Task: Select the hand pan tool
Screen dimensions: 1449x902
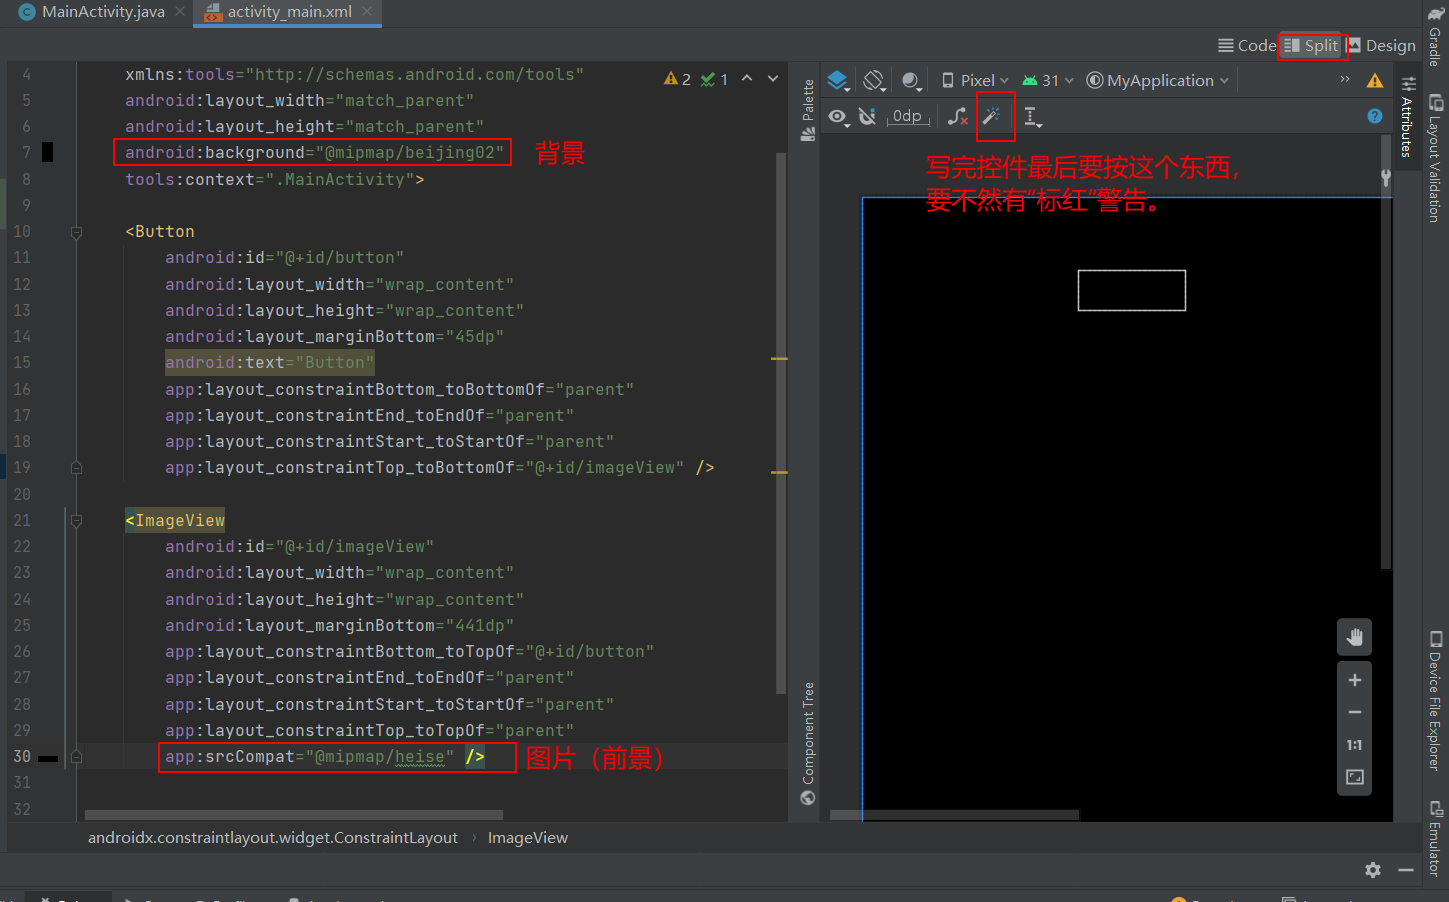Action: pyautogui.click(x=1355, y=637)
